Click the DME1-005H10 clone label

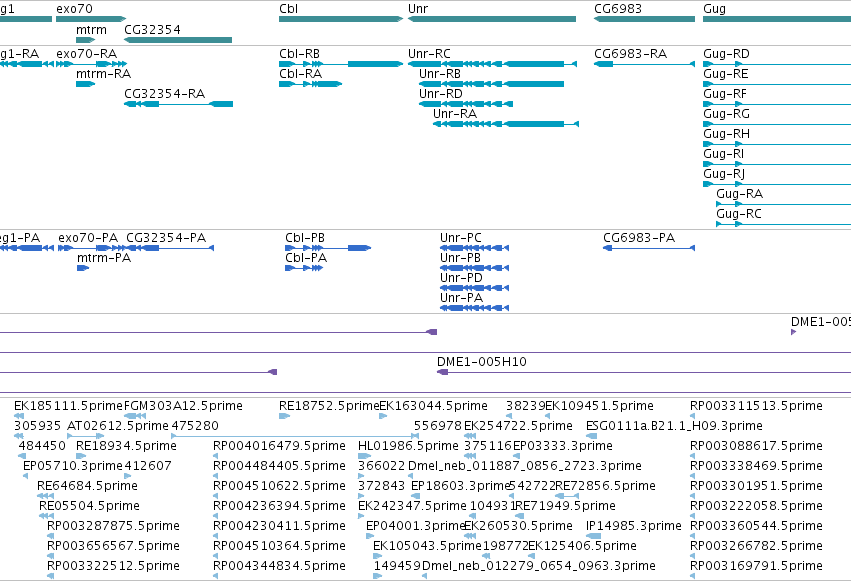coord(481,362)
